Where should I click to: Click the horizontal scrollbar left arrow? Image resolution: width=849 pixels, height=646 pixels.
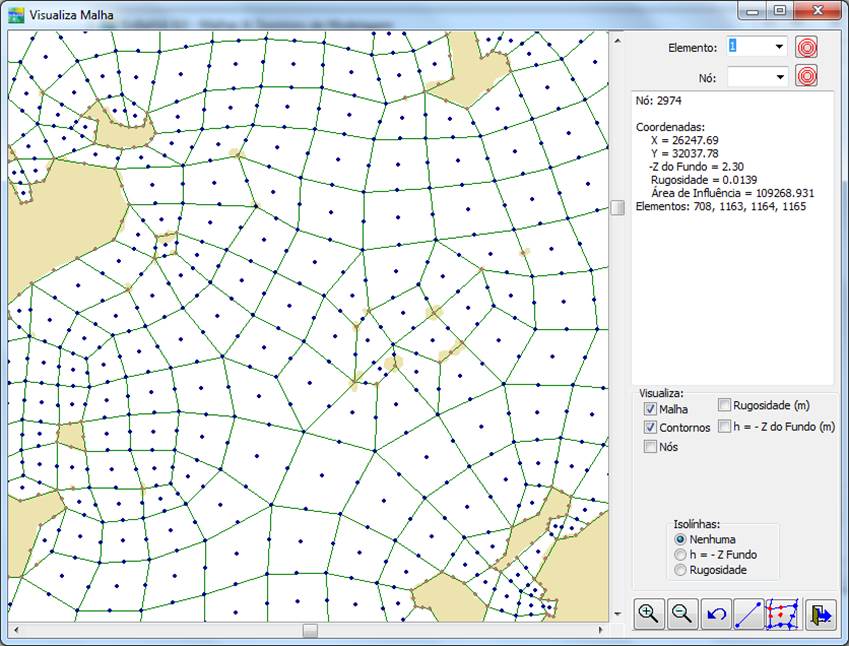point(15,630)
